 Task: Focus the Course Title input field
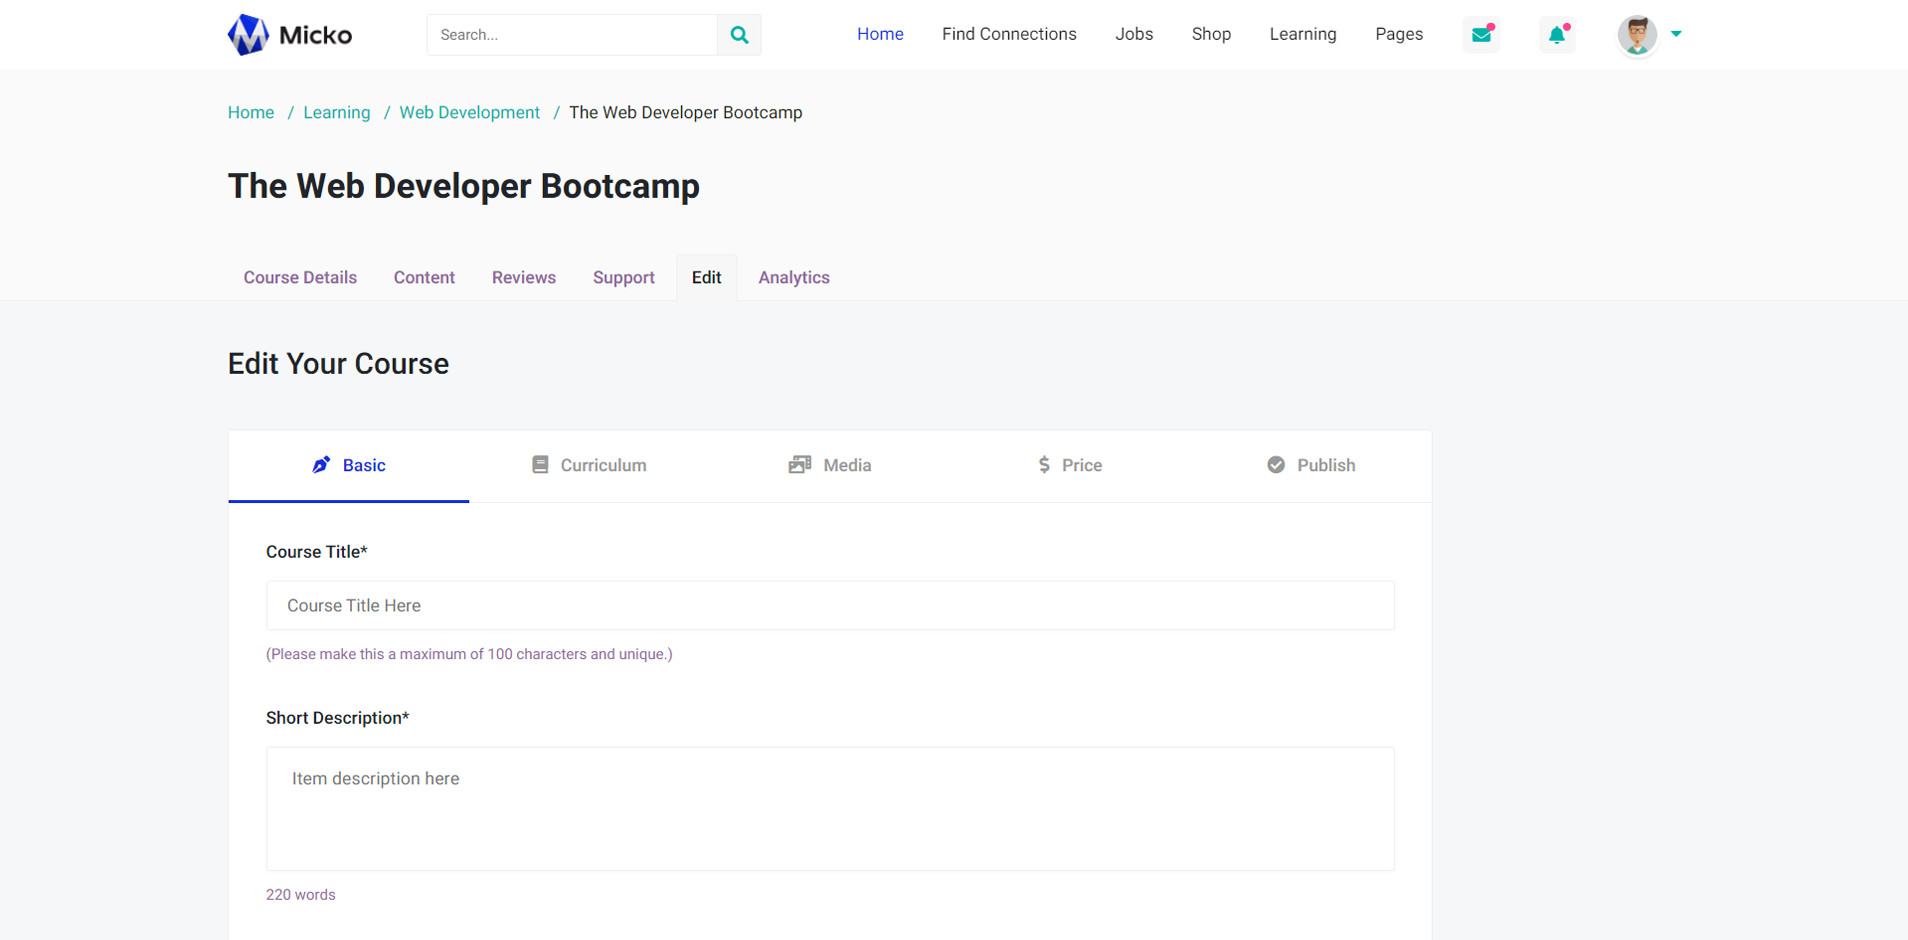(x=830, y=606)
